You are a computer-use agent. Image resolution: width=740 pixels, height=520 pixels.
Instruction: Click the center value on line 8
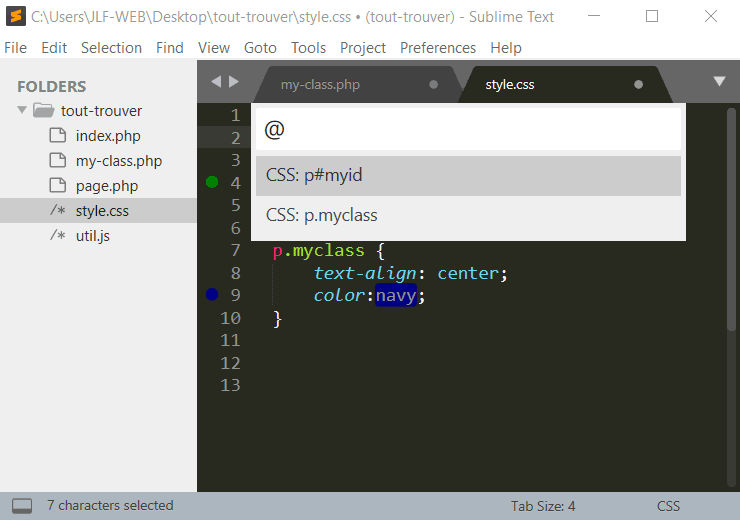pos(468,273)
